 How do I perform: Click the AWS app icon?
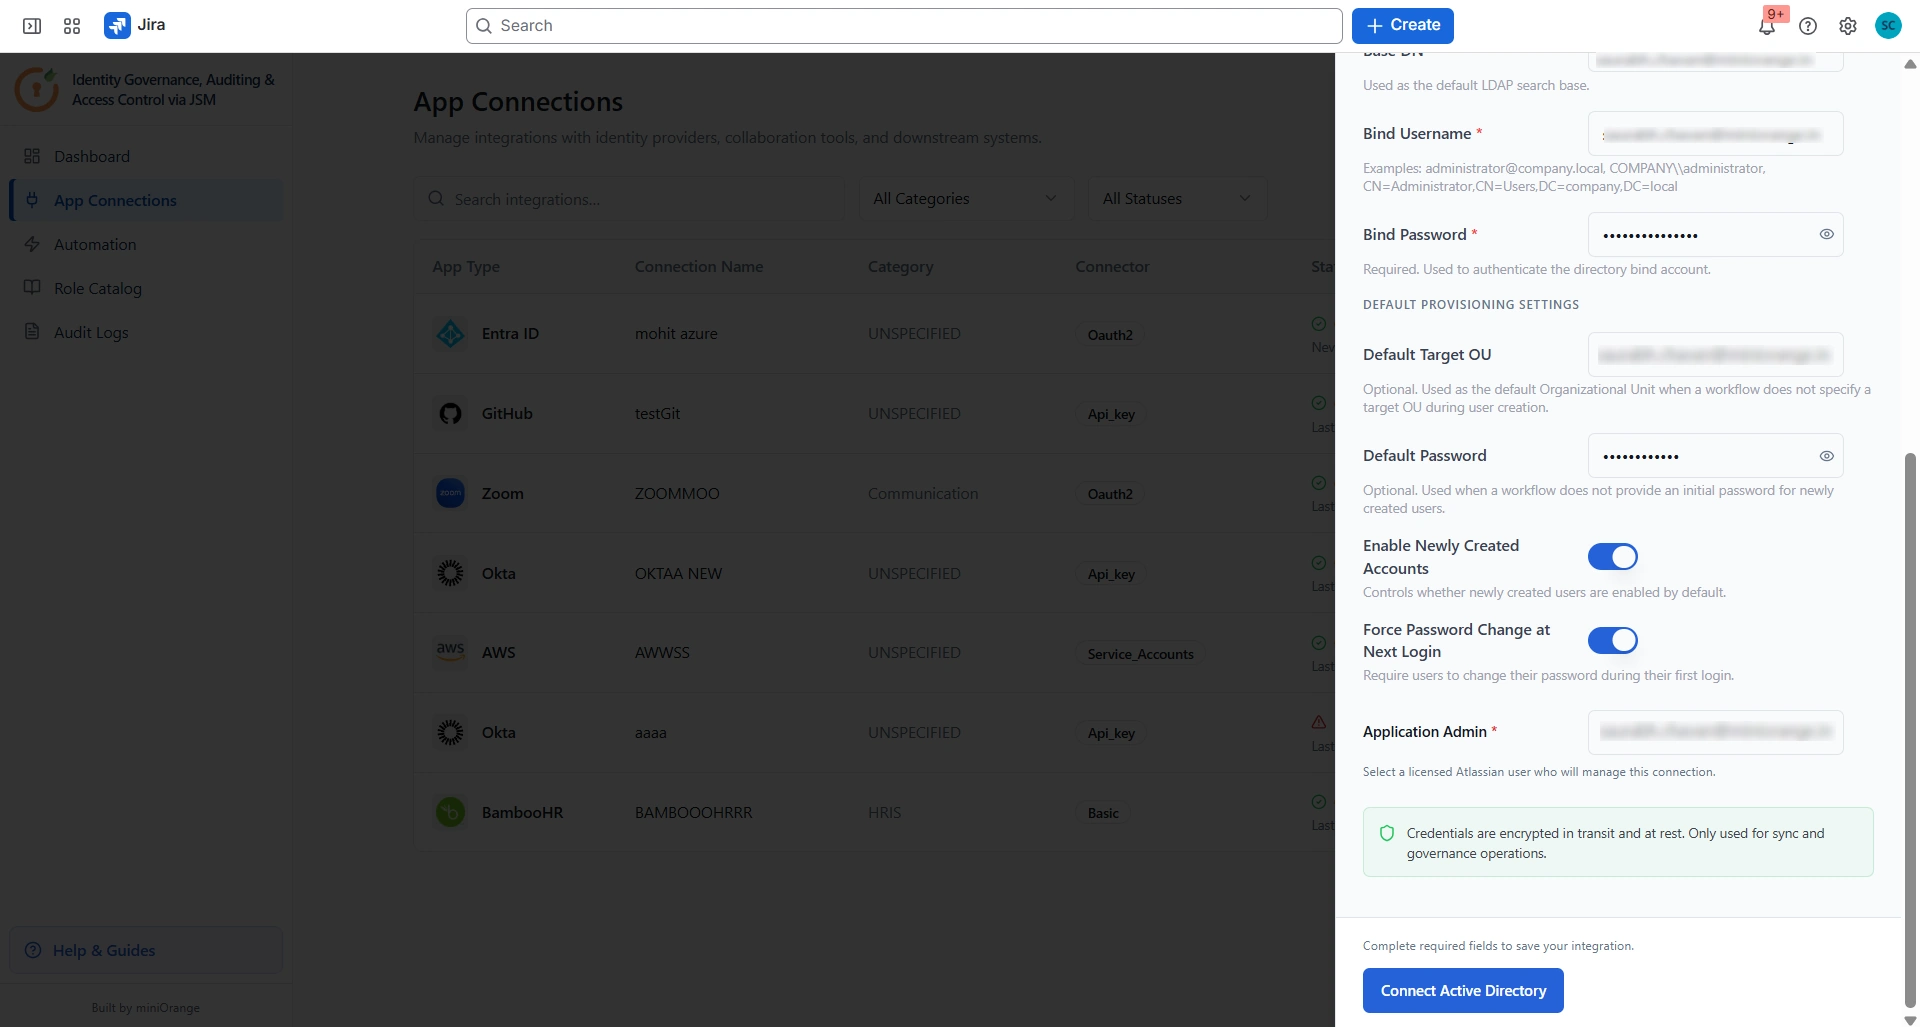point(451,652)
